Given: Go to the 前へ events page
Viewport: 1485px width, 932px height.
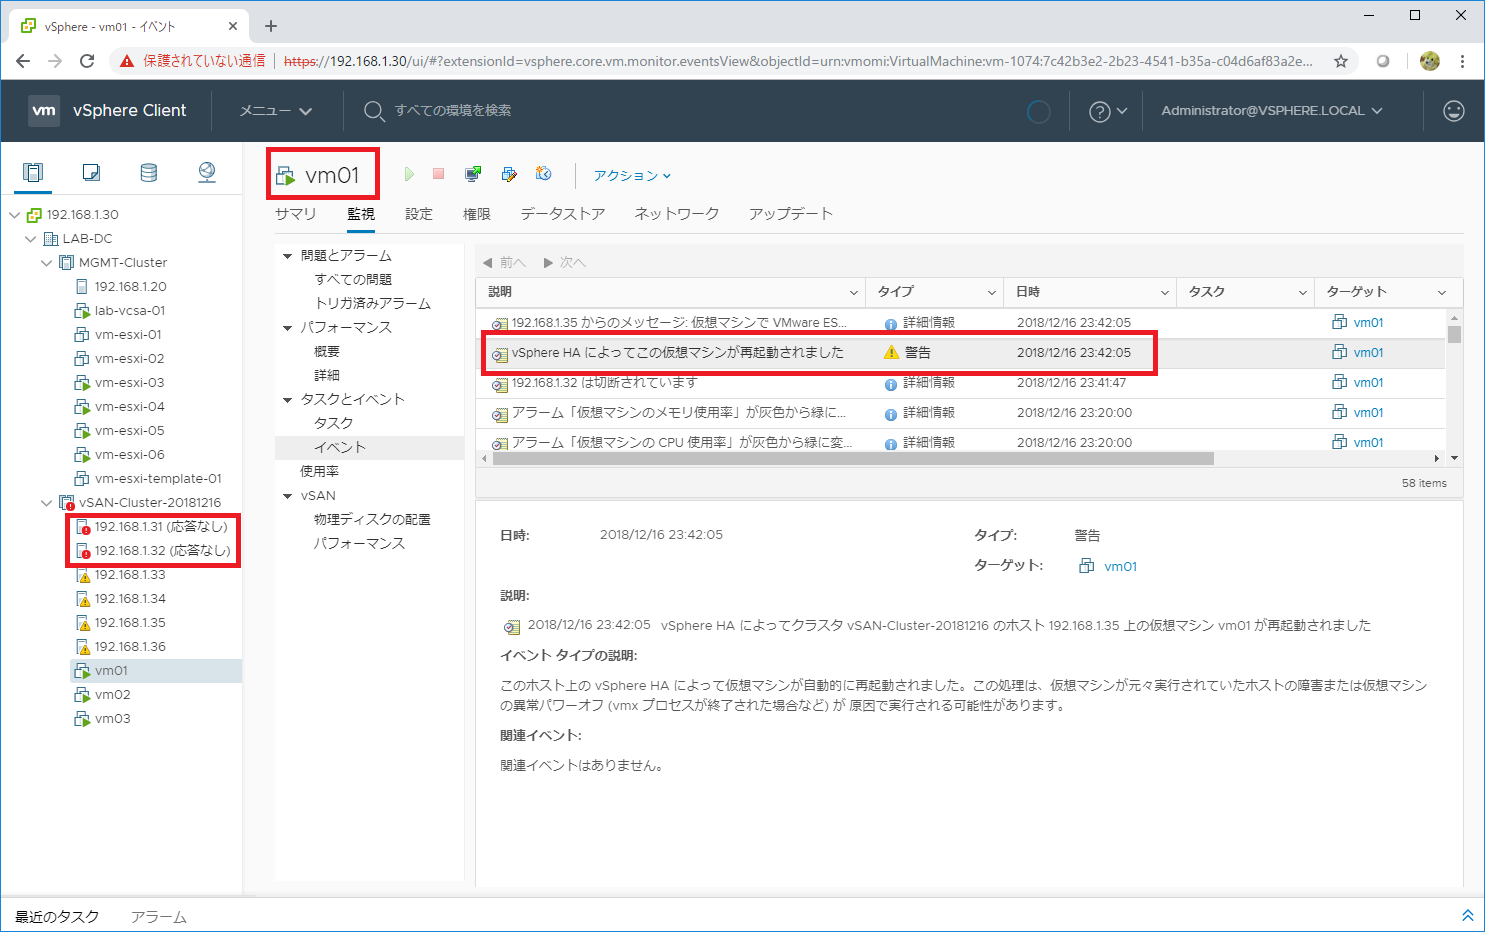Looking at the screenshot, I should (504, 262).
